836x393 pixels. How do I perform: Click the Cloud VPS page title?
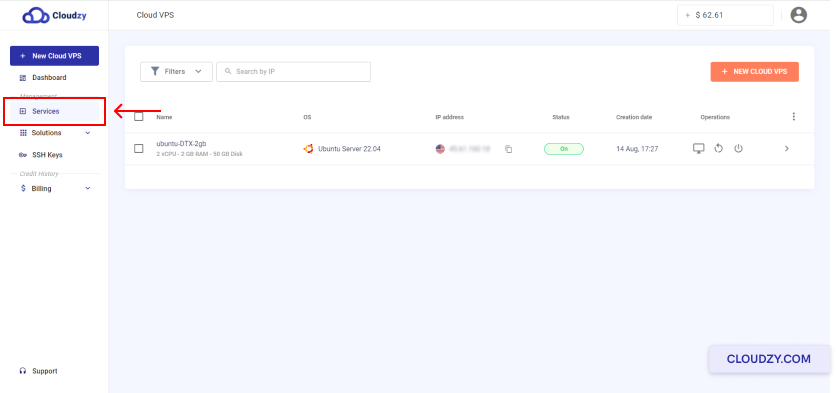(155, 15)
